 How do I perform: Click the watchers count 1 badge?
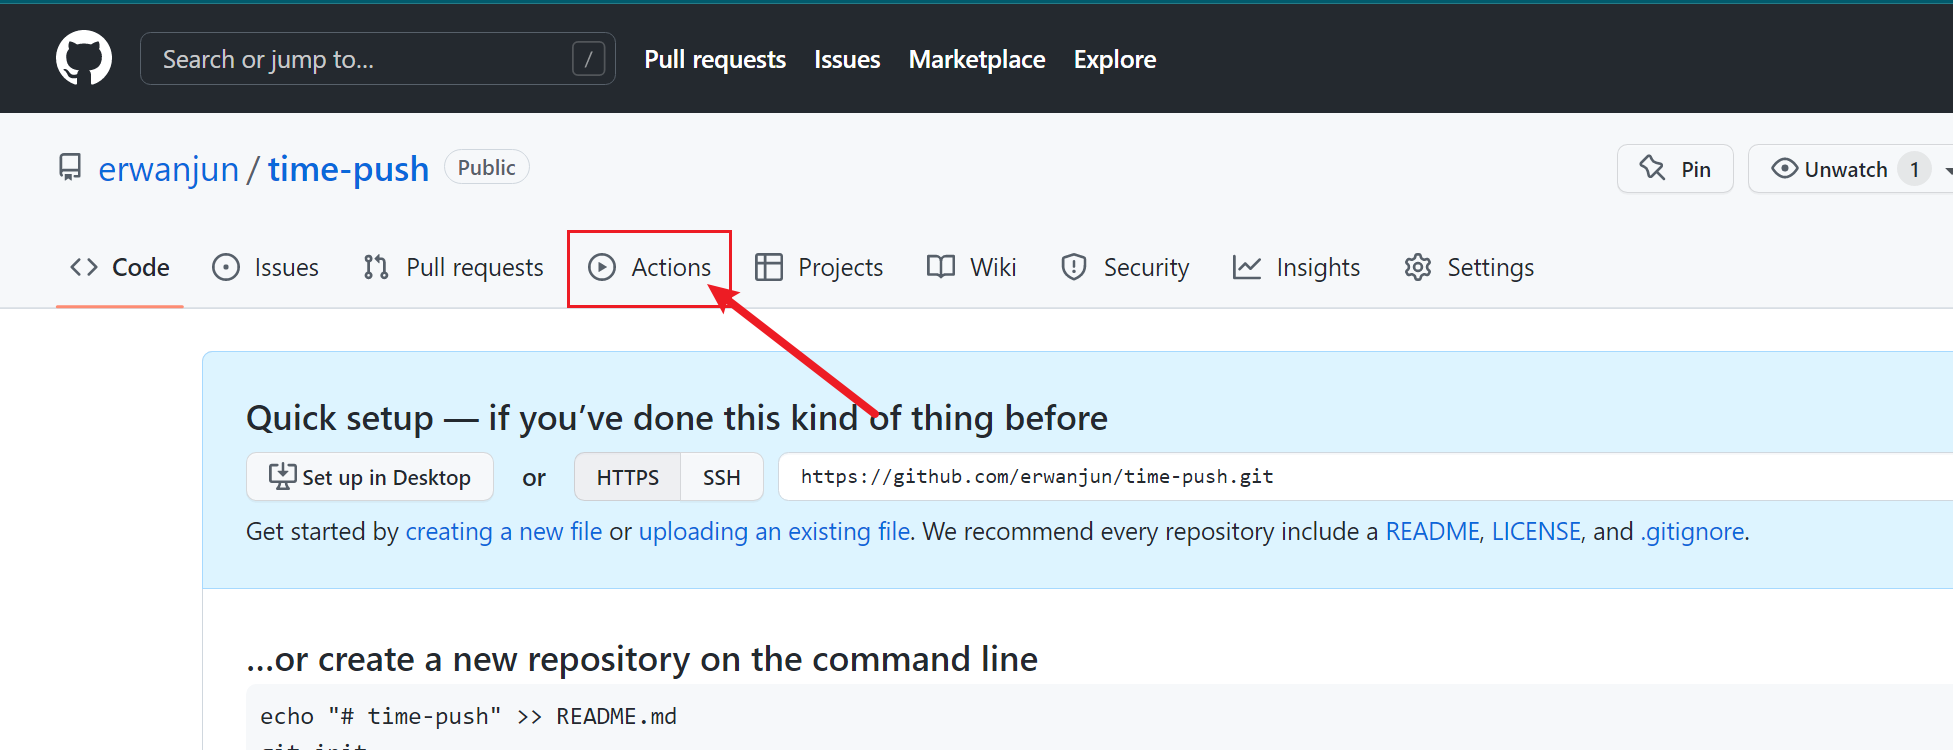tap(1914, 169)
